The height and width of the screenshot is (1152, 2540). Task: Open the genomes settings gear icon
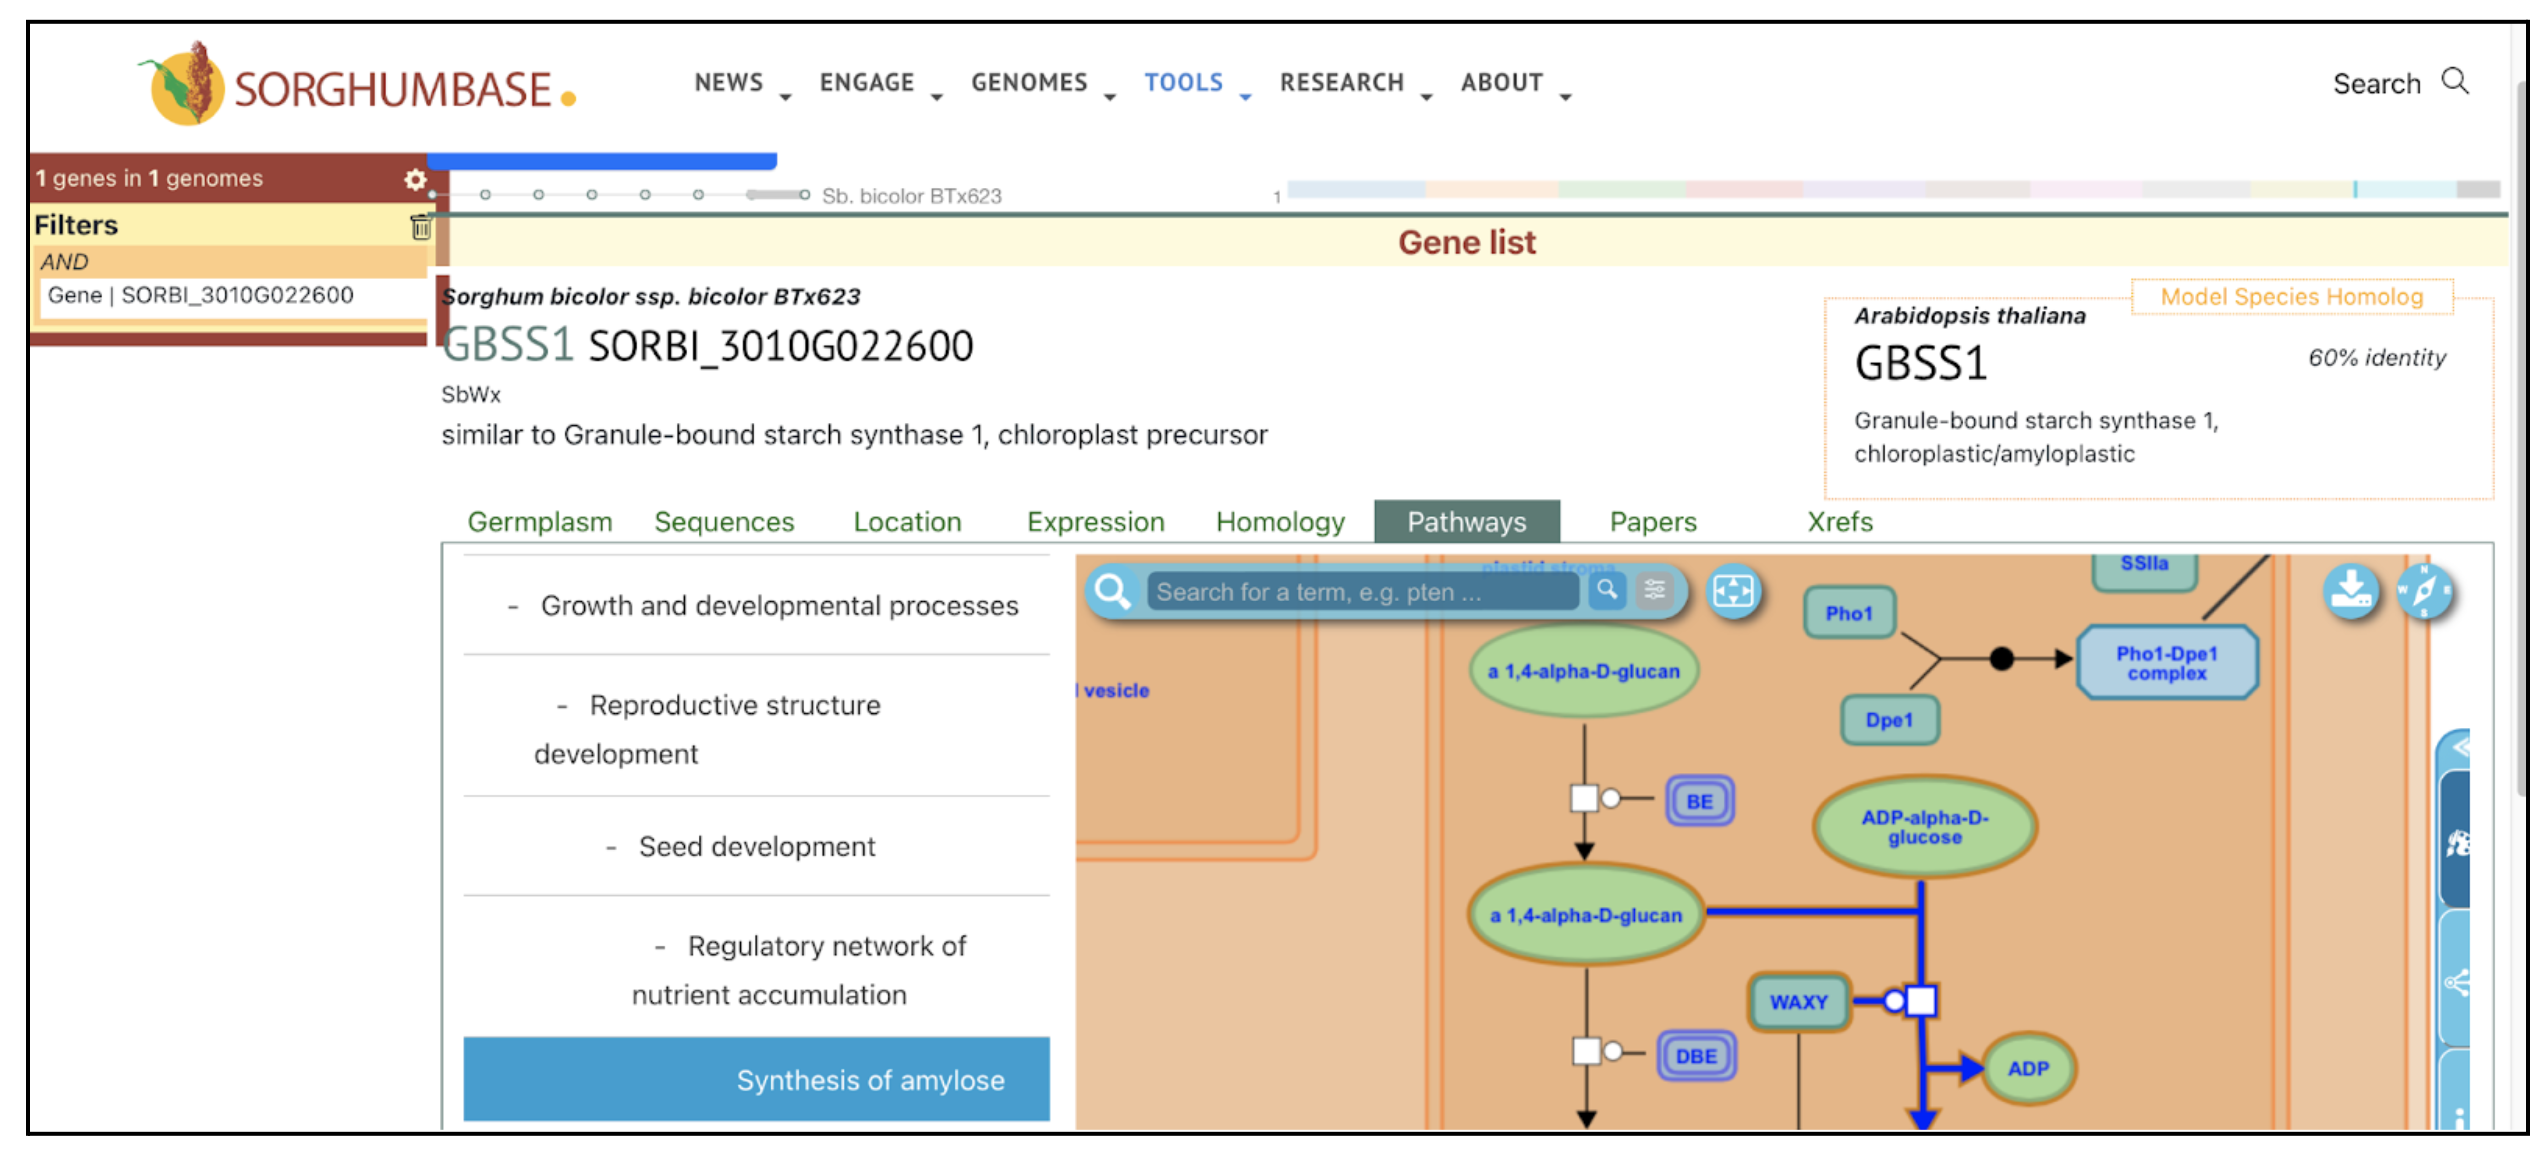point(415,179)
